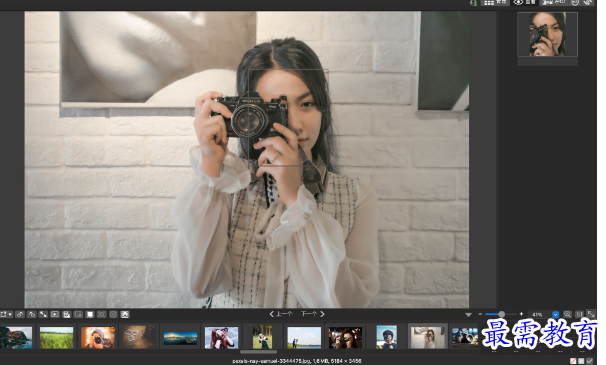Select the green grass field thumbnail
The height and width of the screenshot is (365, 606).
pos(56,337)
